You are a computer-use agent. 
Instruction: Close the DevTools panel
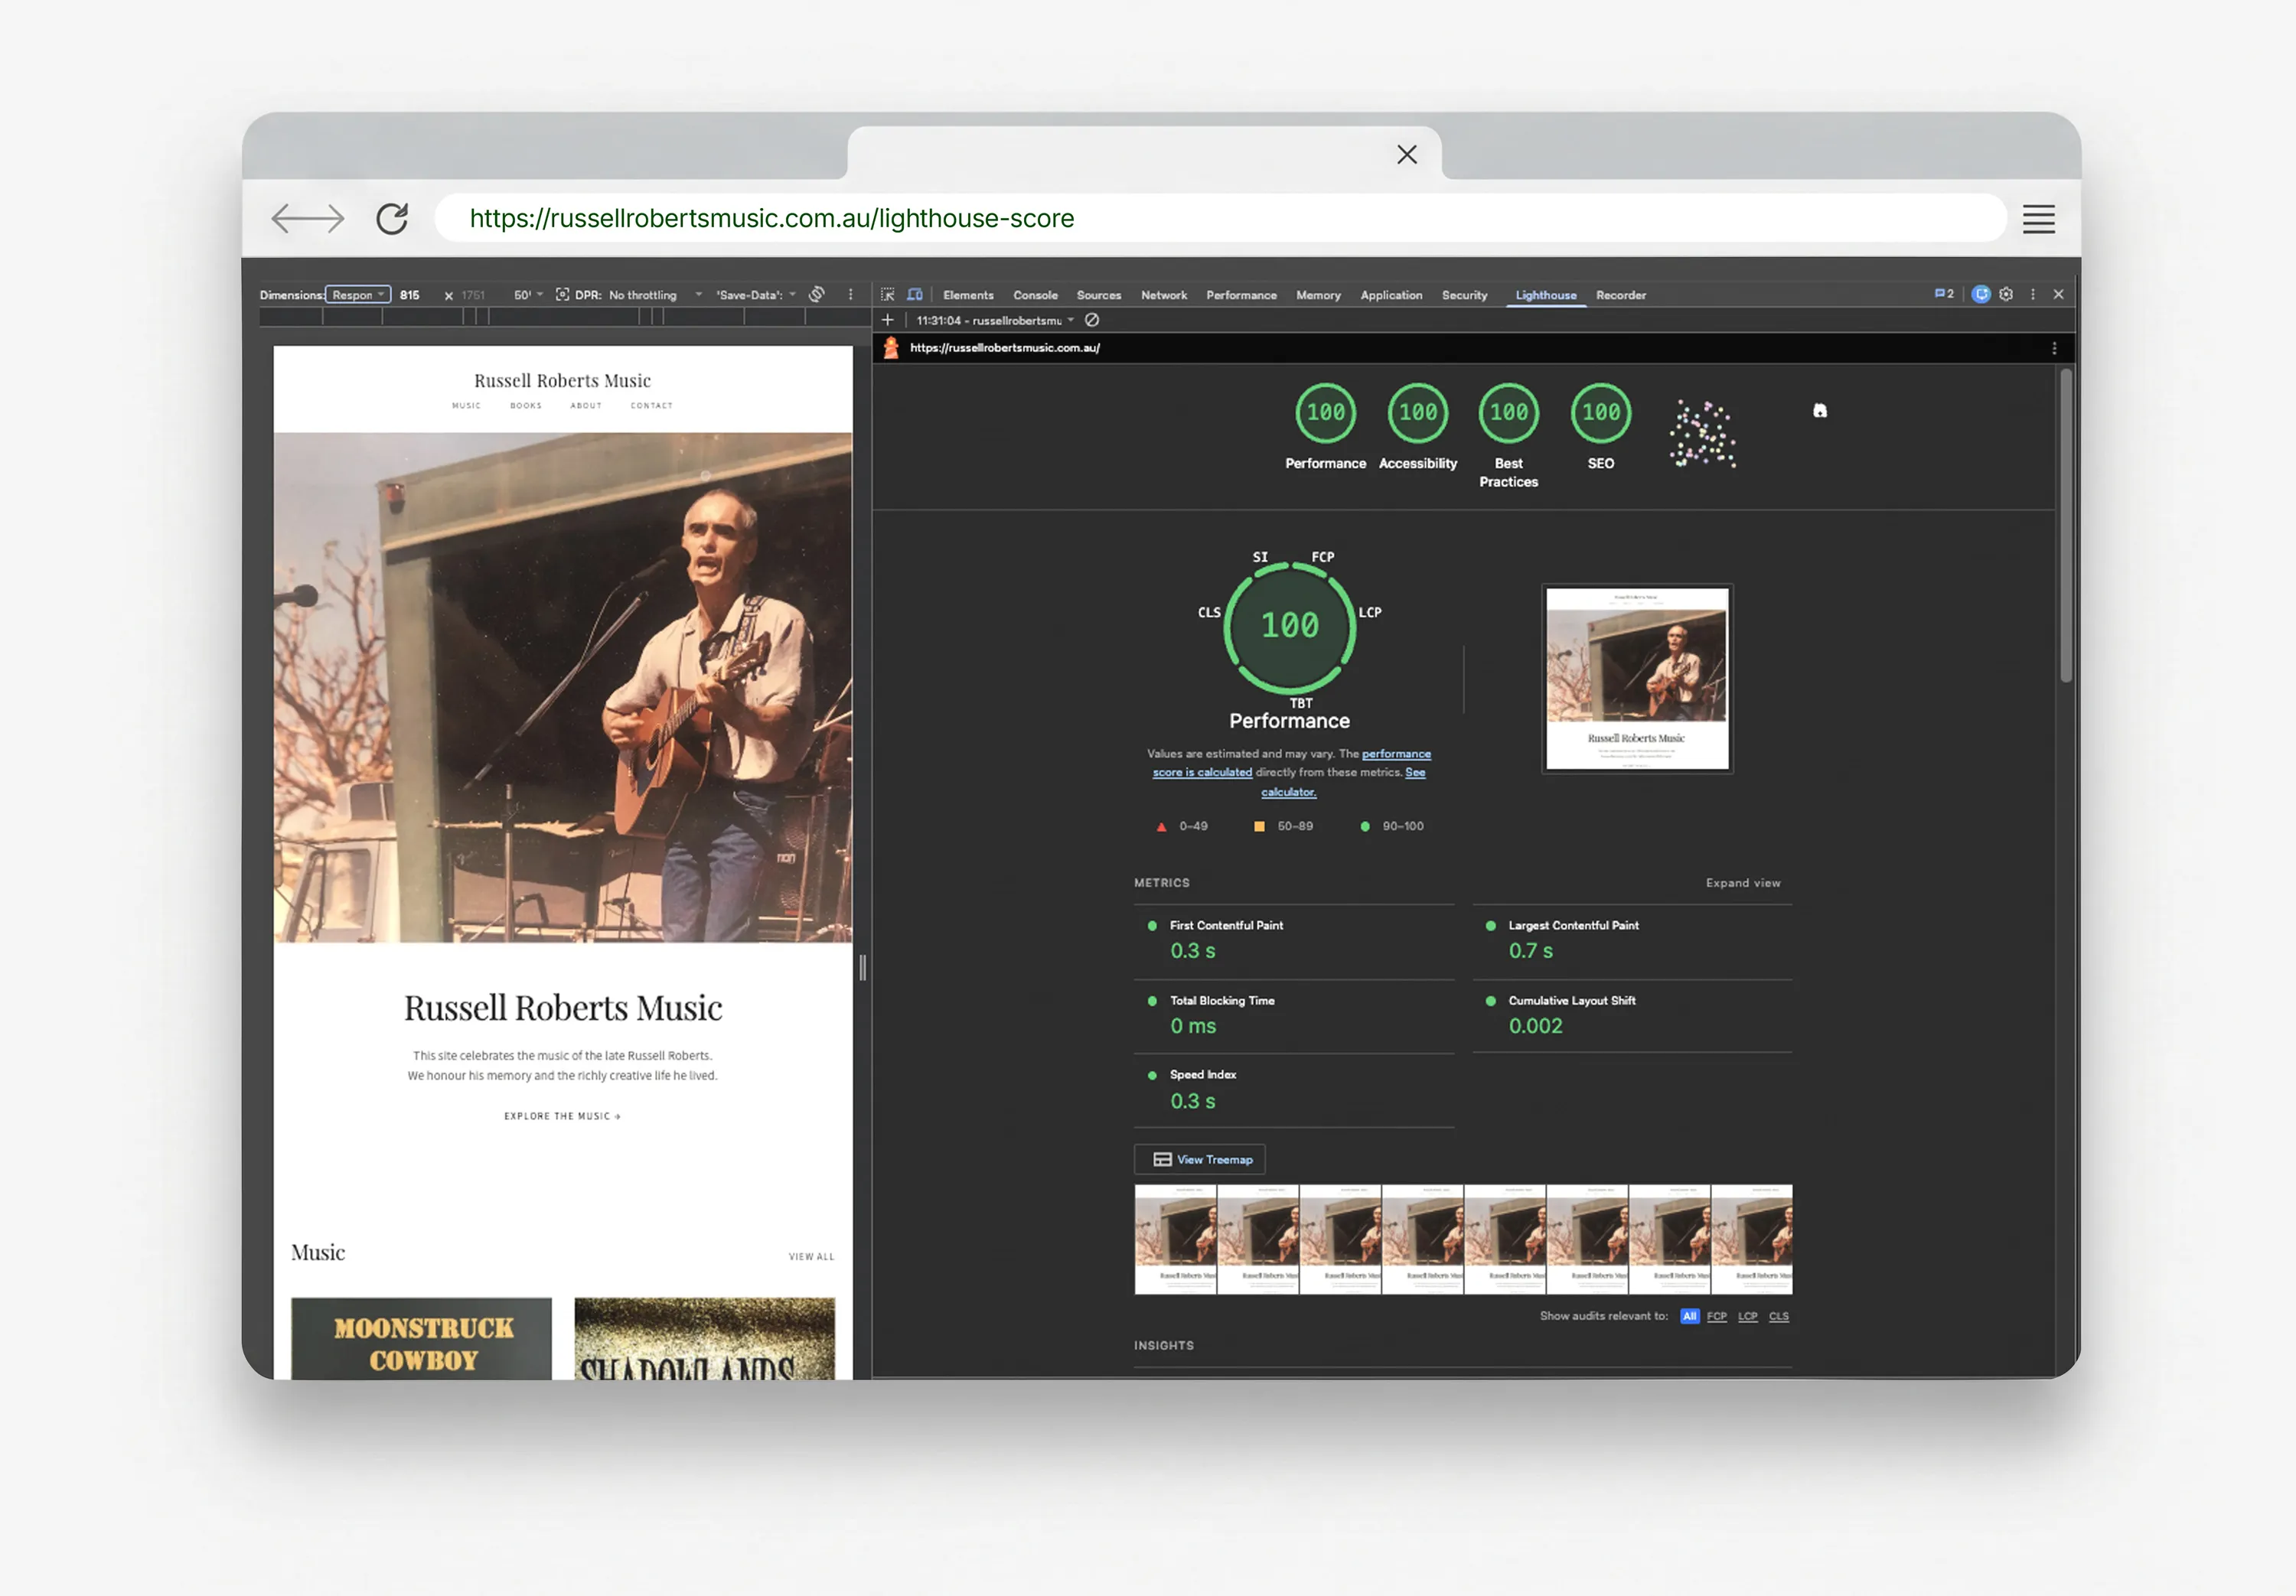(x=2058, y=294)
